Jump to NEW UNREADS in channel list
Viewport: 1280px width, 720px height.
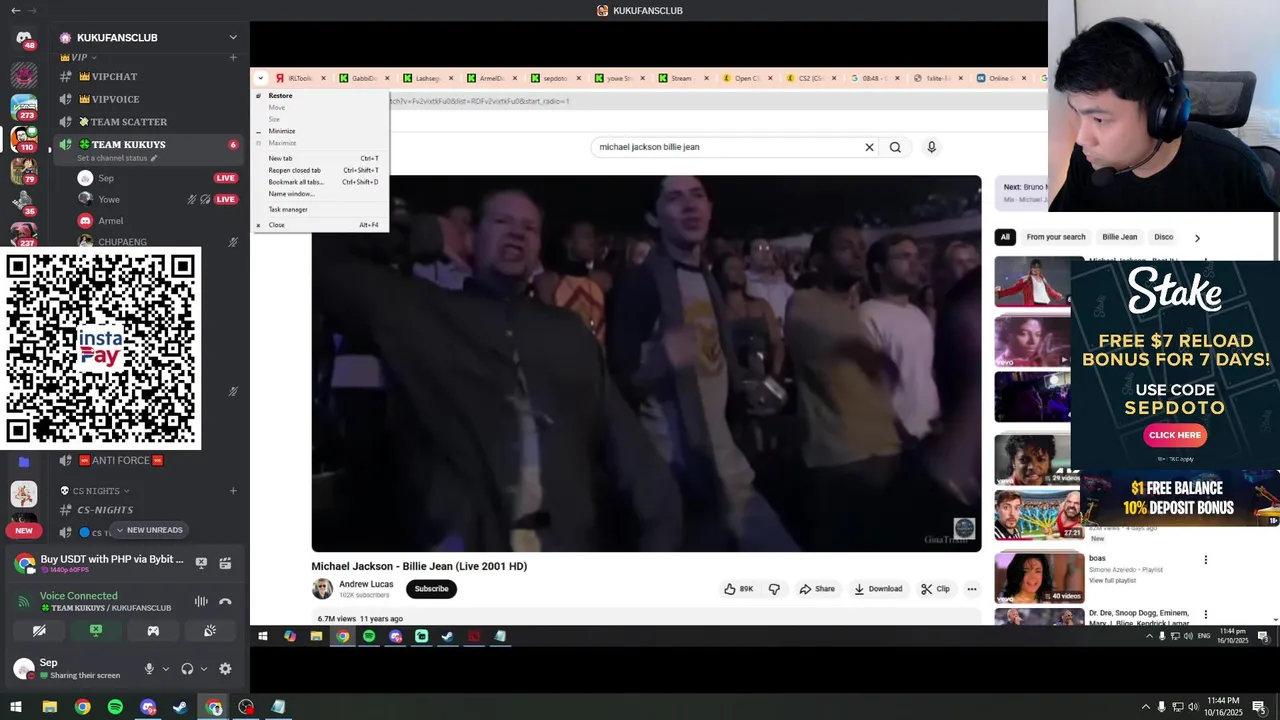(148, 530)
